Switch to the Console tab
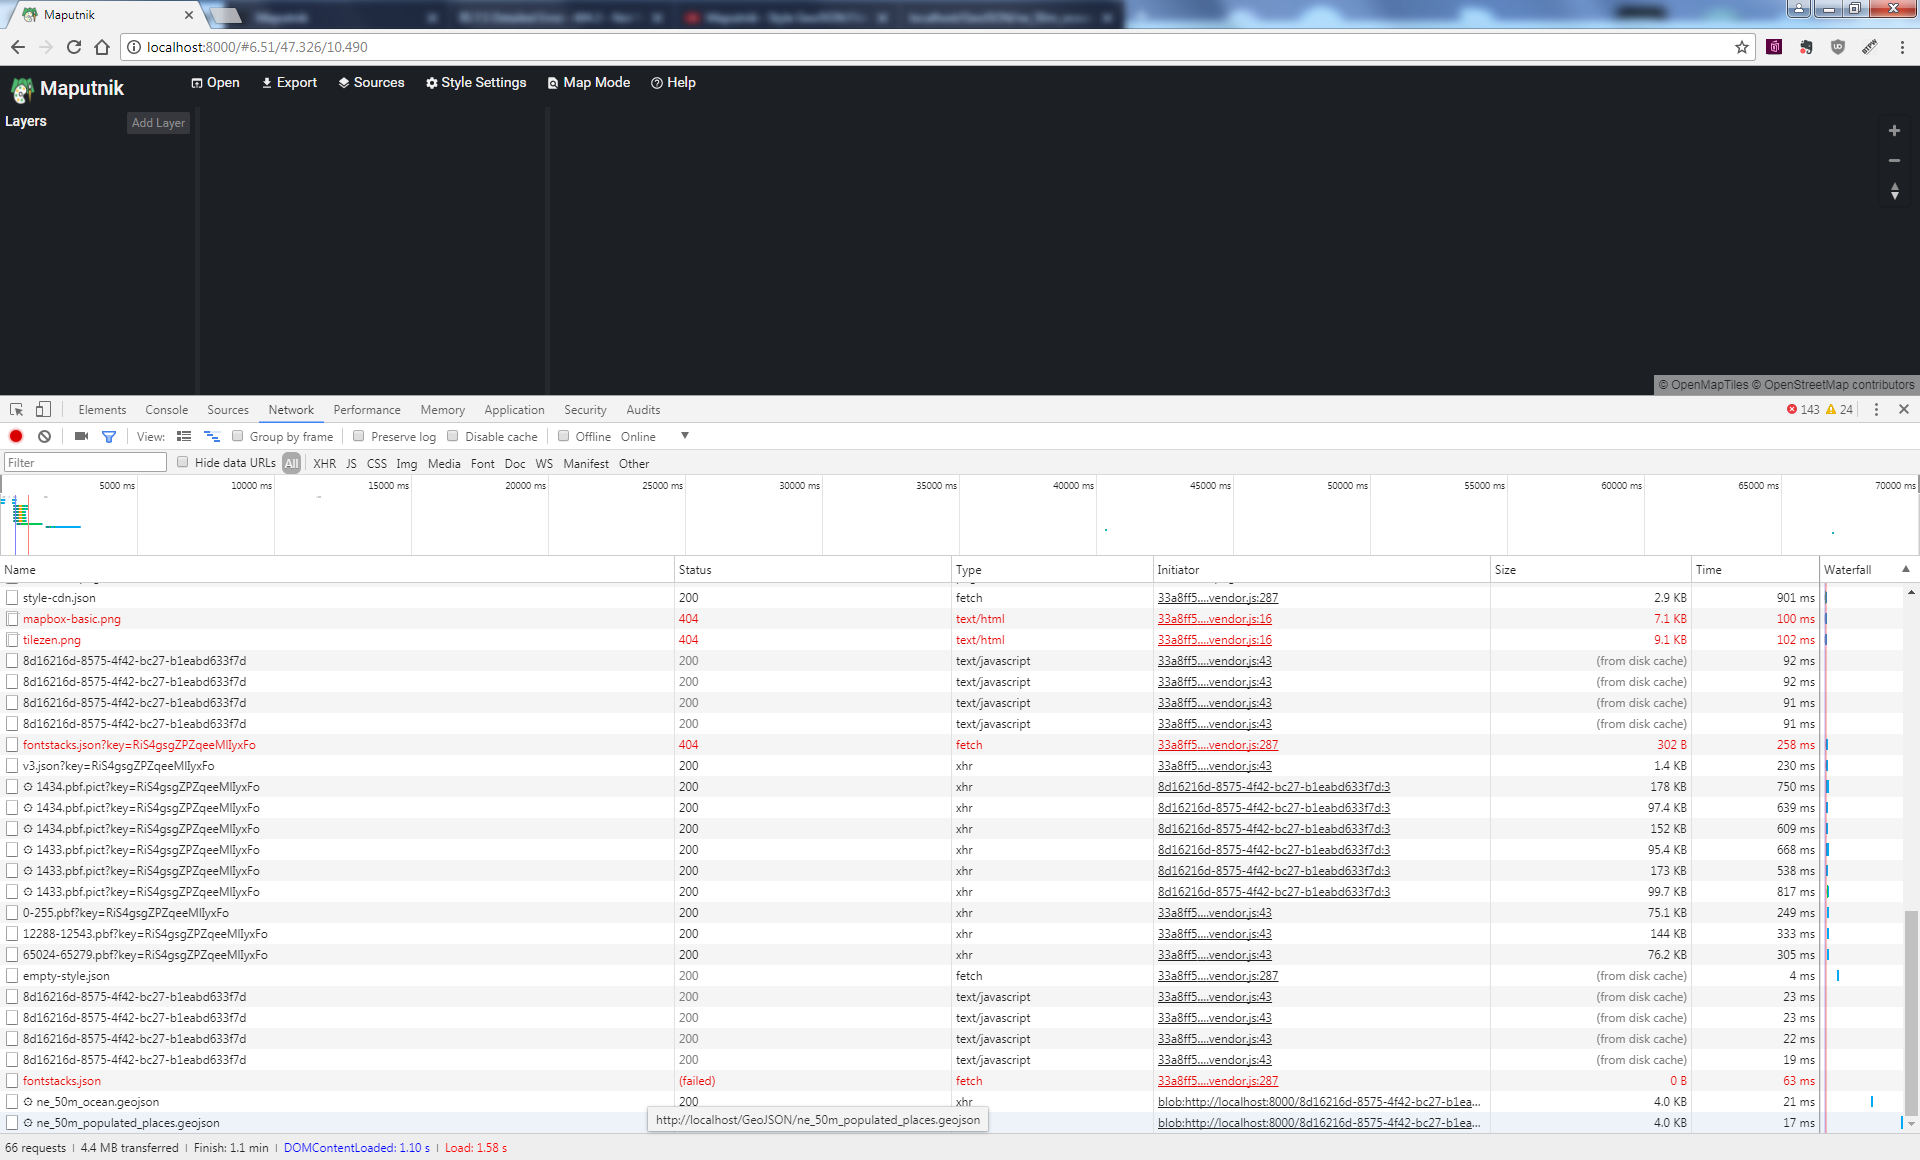The width and height of the screenshot is (1920, 1160). click(x=166, y=409)
